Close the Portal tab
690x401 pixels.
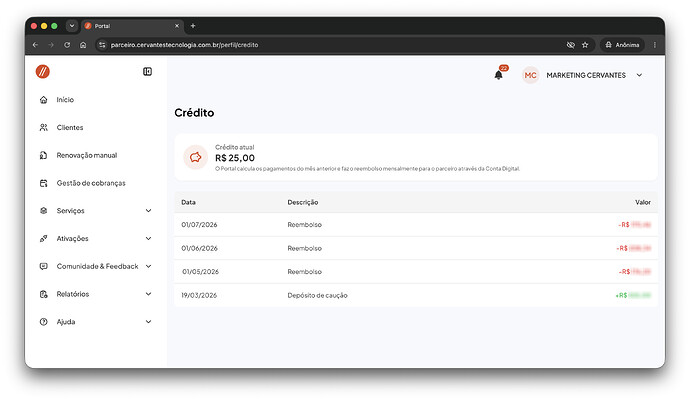[x=177, y=26]
